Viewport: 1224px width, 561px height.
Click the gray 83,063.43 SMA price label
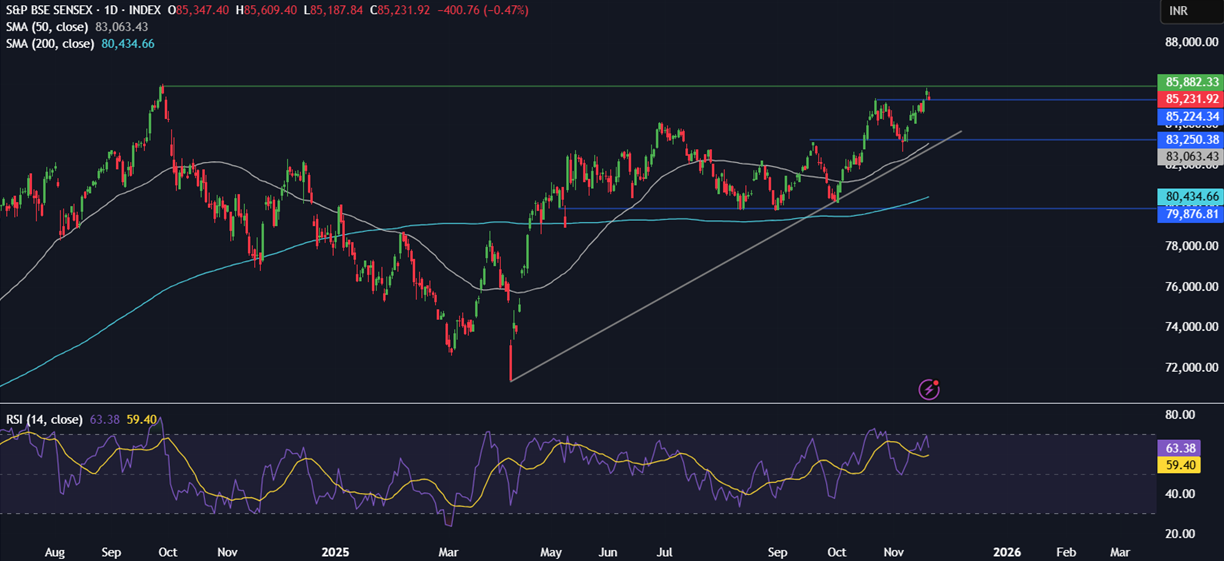[x=1191, y=157]
